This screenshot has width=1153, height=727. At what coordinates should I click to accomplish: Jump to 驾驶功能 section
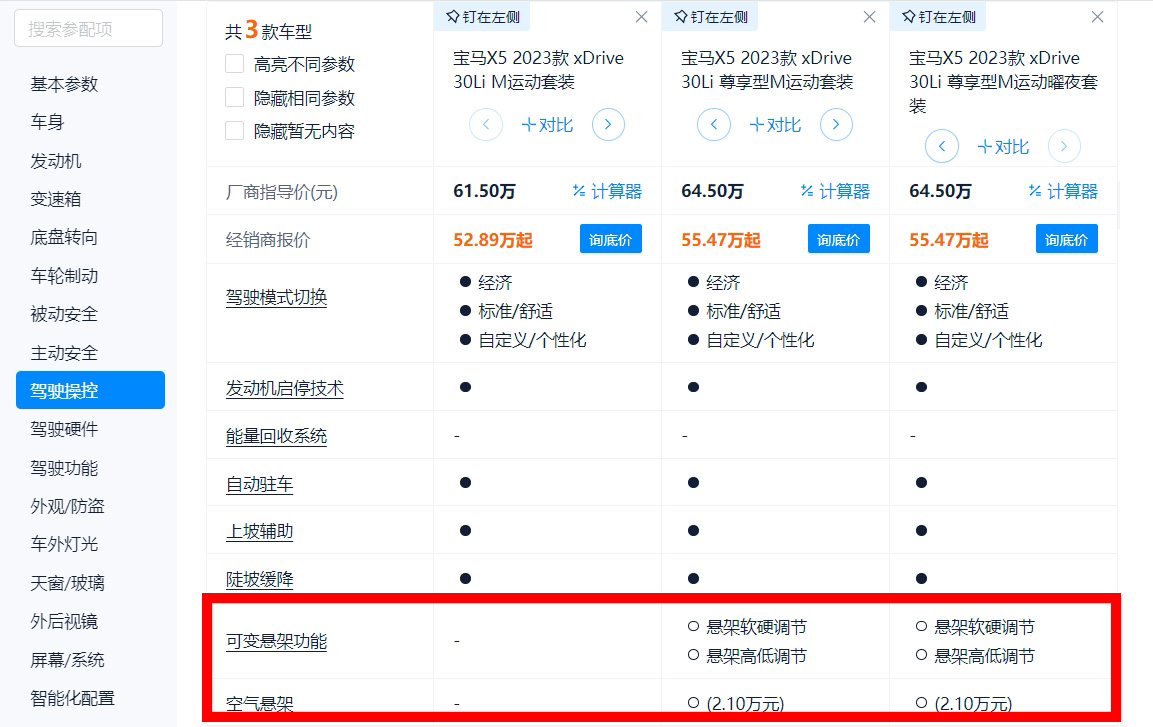click(64, 468)
